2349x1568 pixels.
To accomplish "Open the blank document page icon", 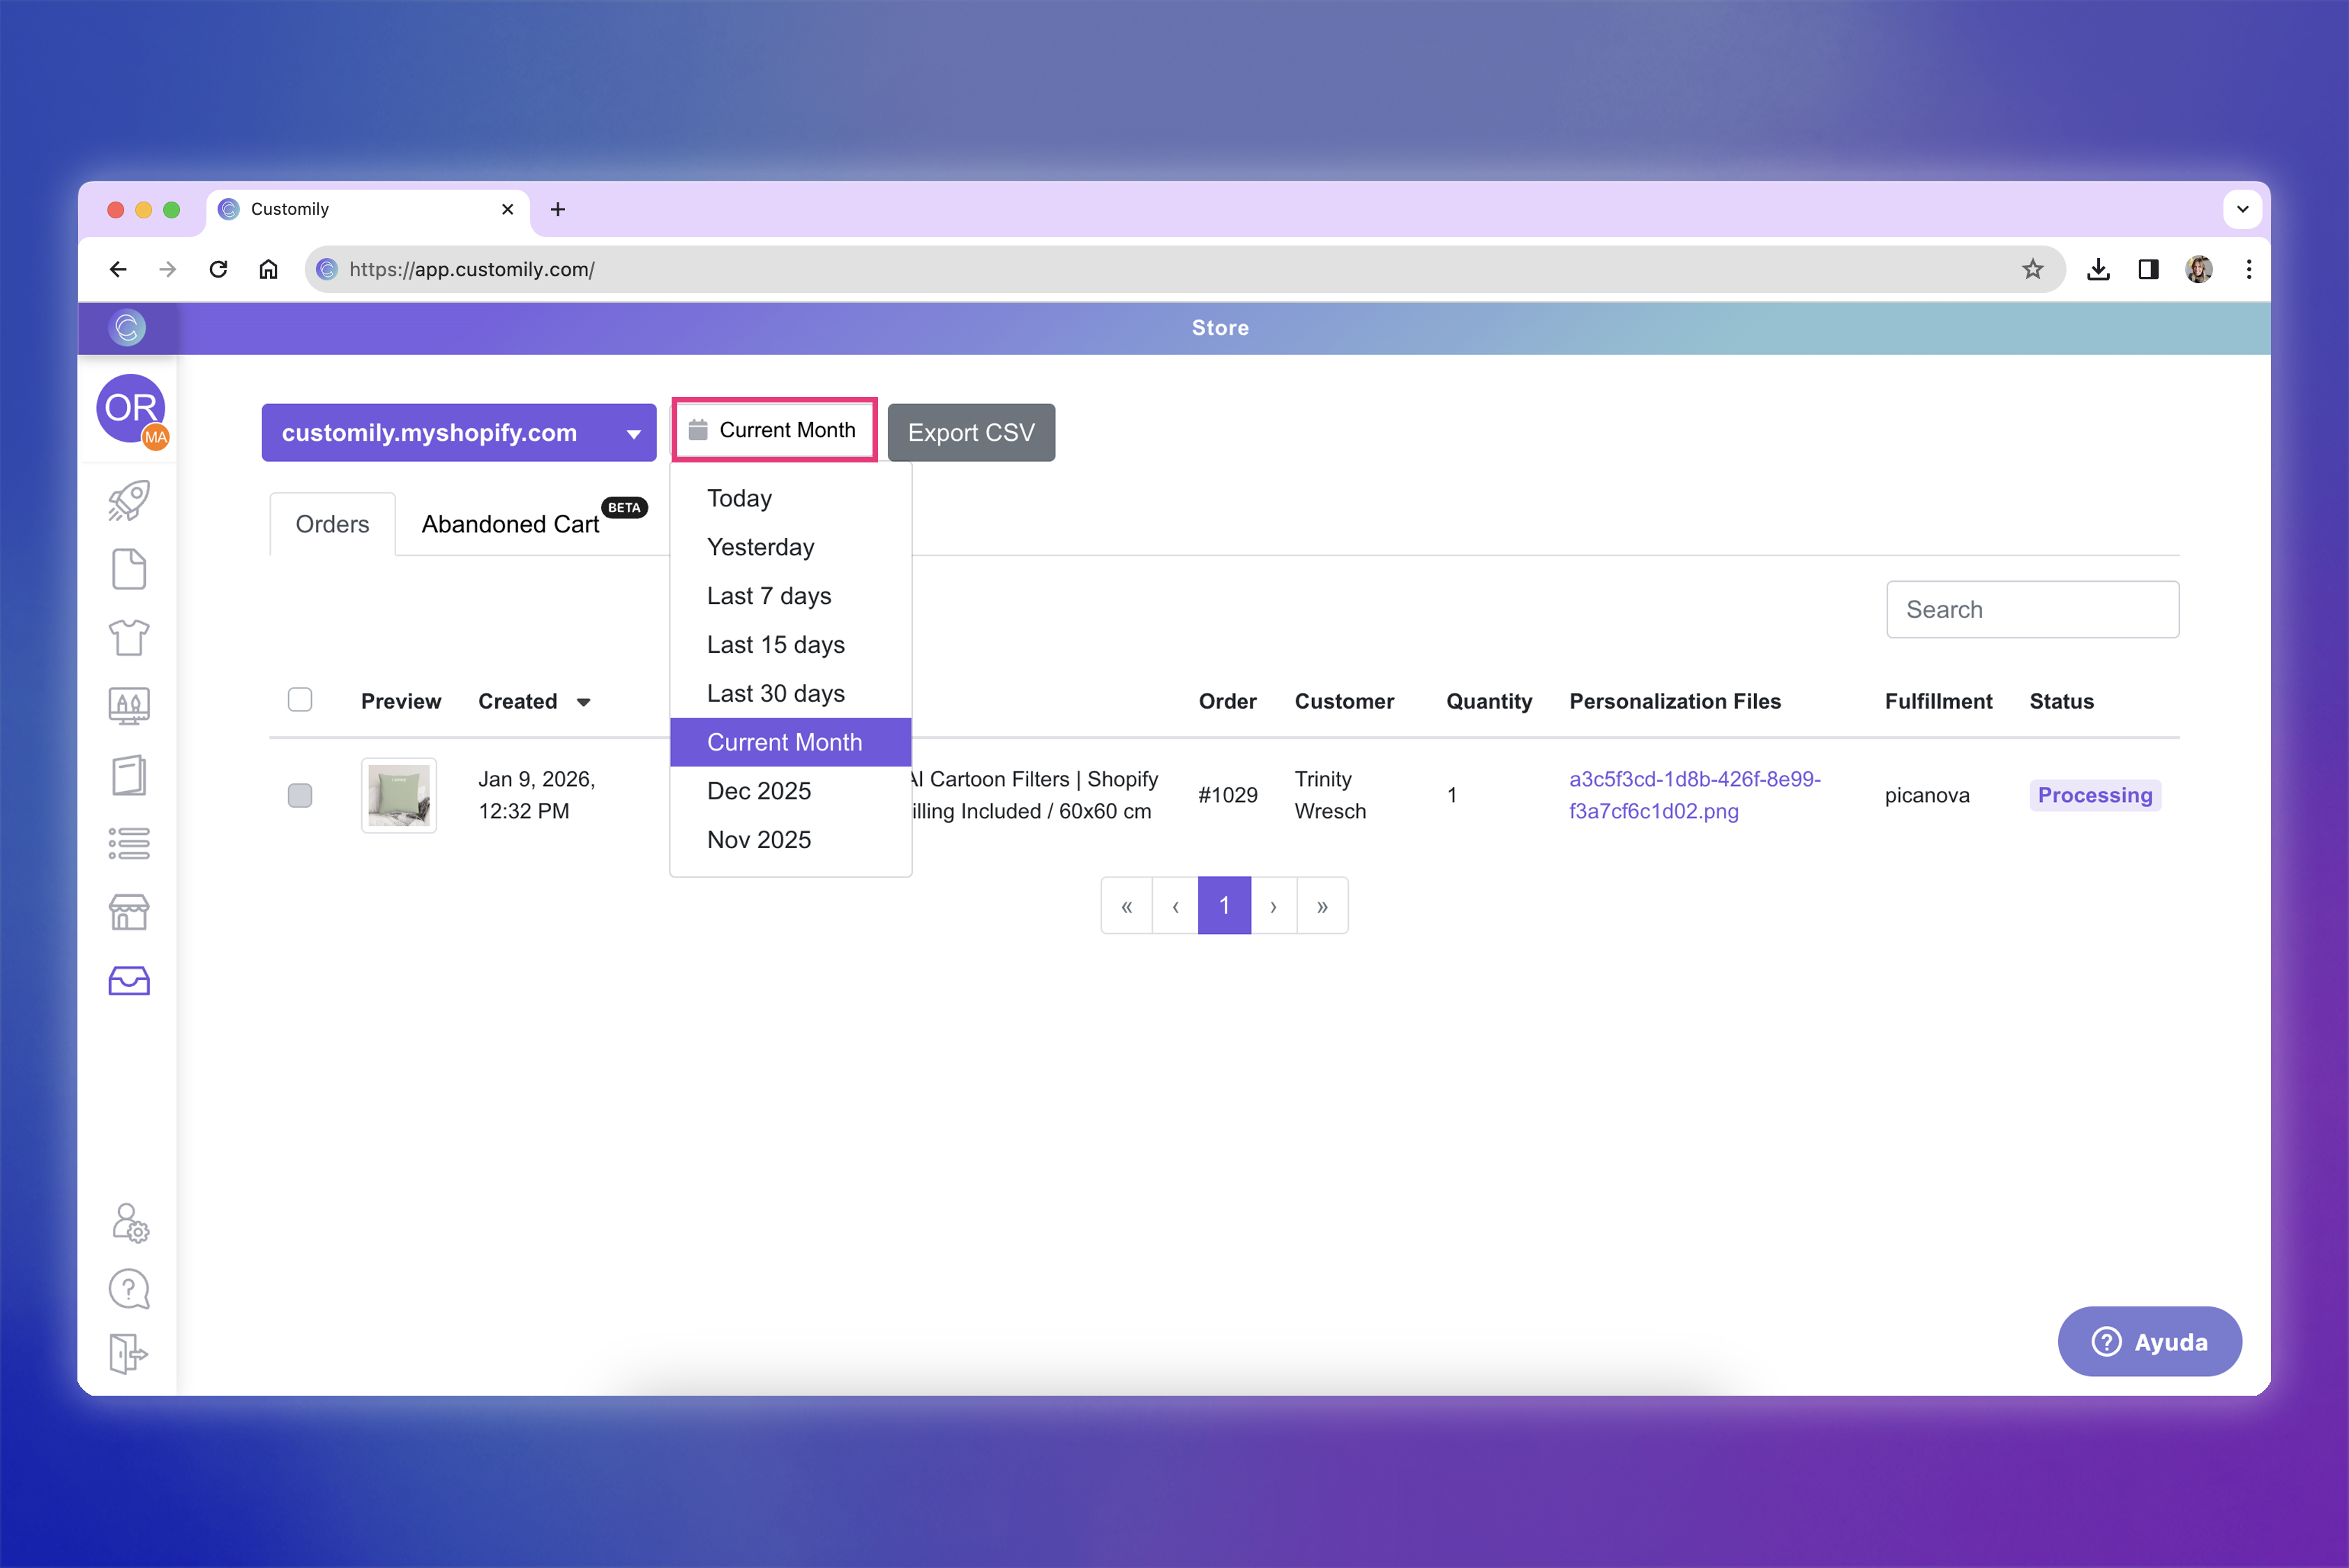I will click(129, 569).
